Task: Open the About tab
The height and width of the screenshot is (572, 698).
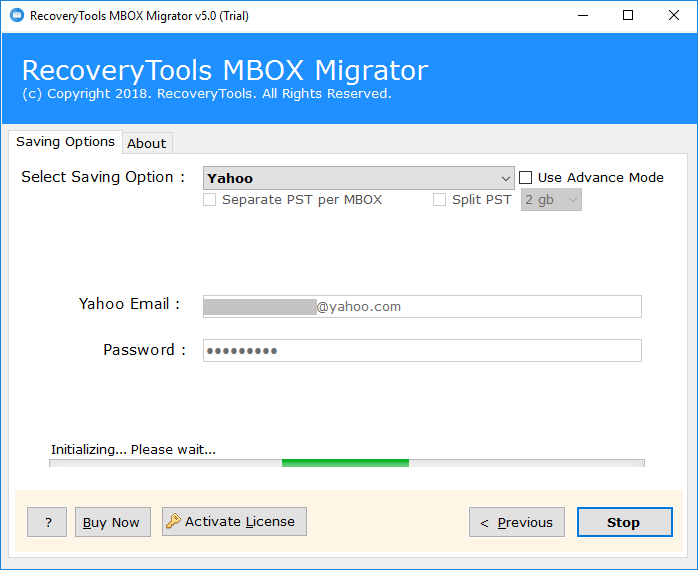Action: (x=147, y=143)
